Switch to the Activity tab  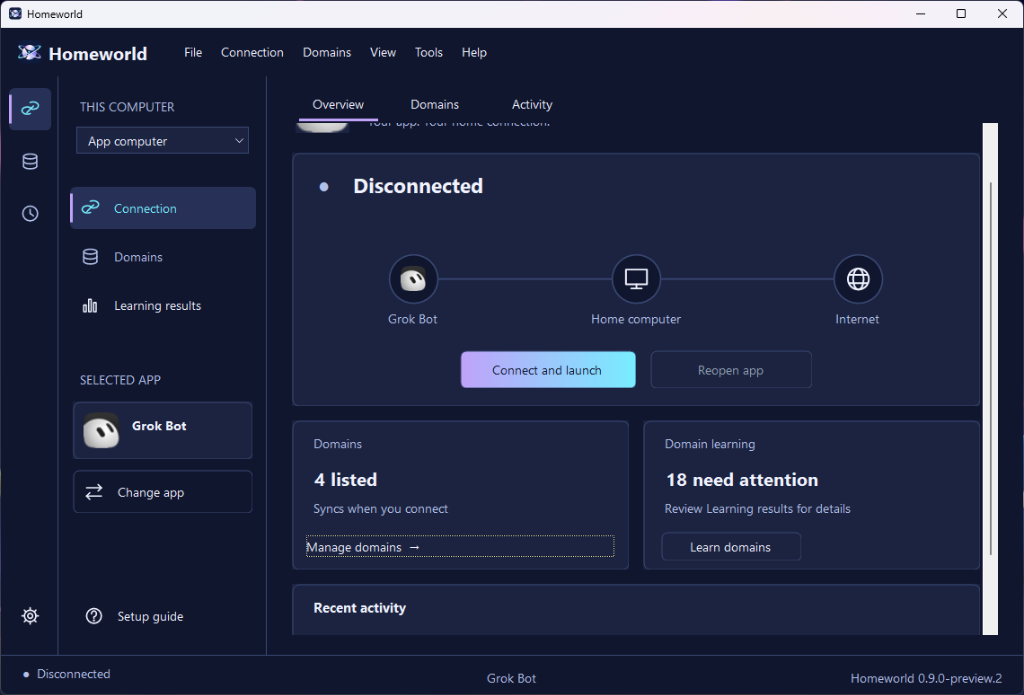click(532, 105)
